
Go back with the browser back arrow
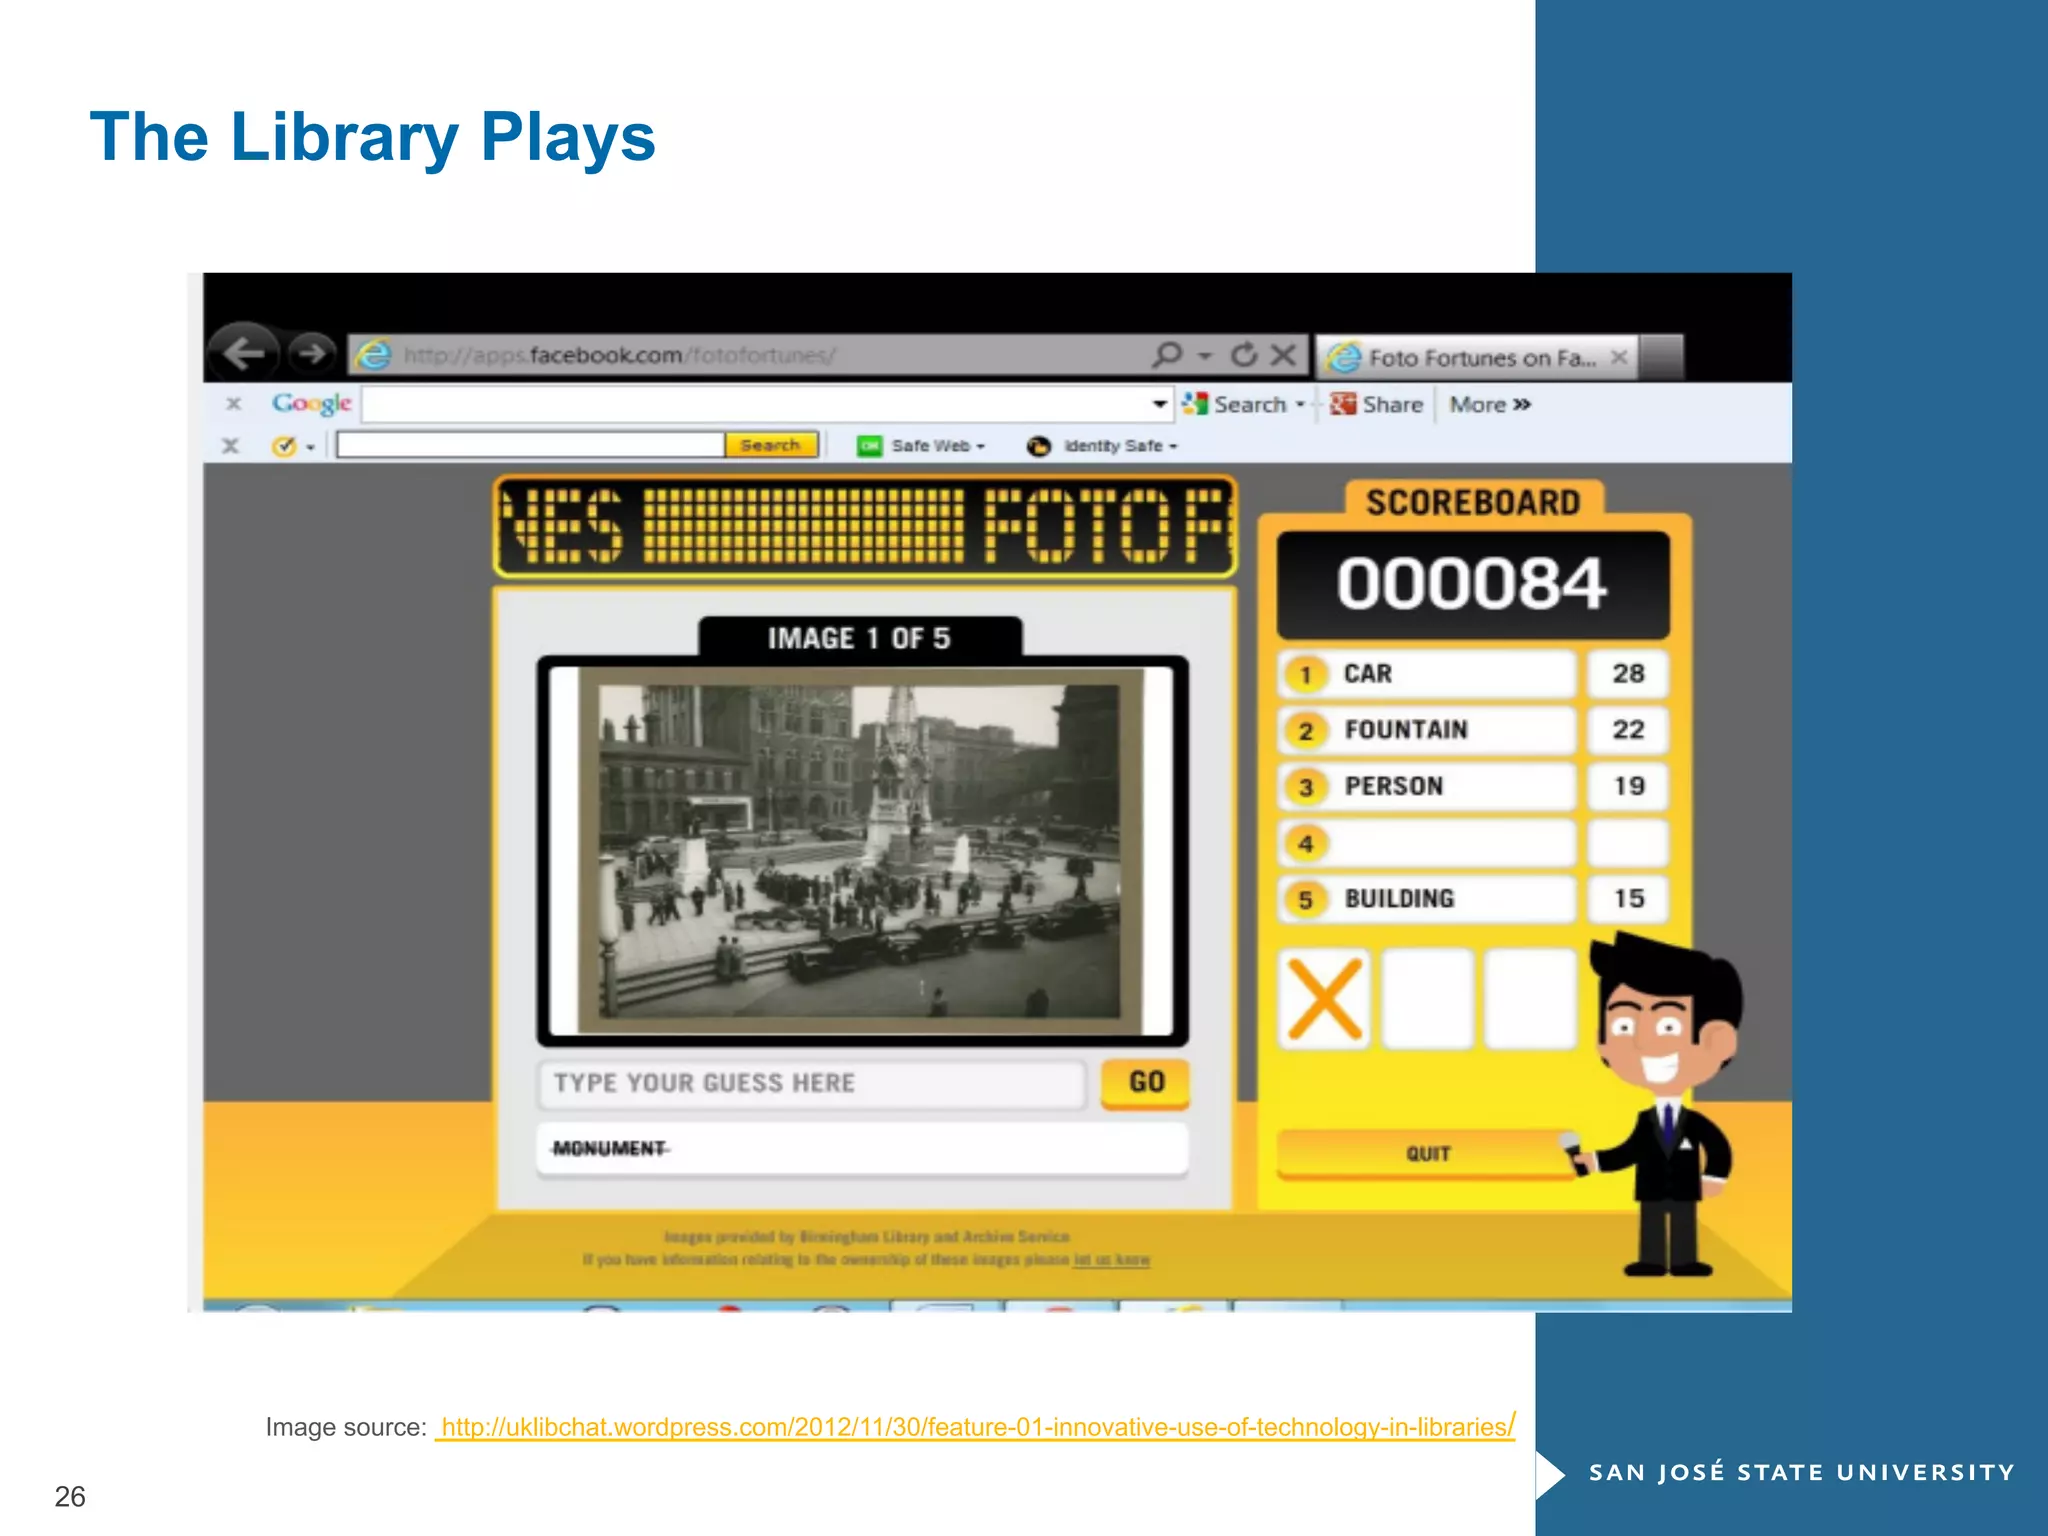click(243, 353)
